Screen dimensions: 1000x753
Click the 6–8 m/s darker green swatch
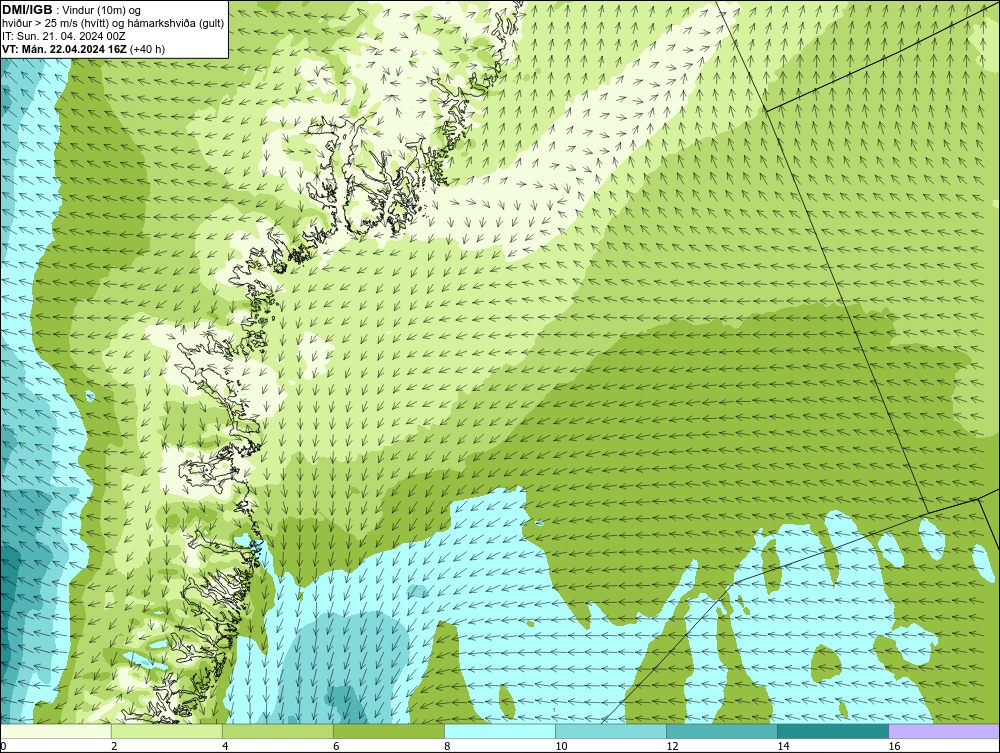point(388,731)
